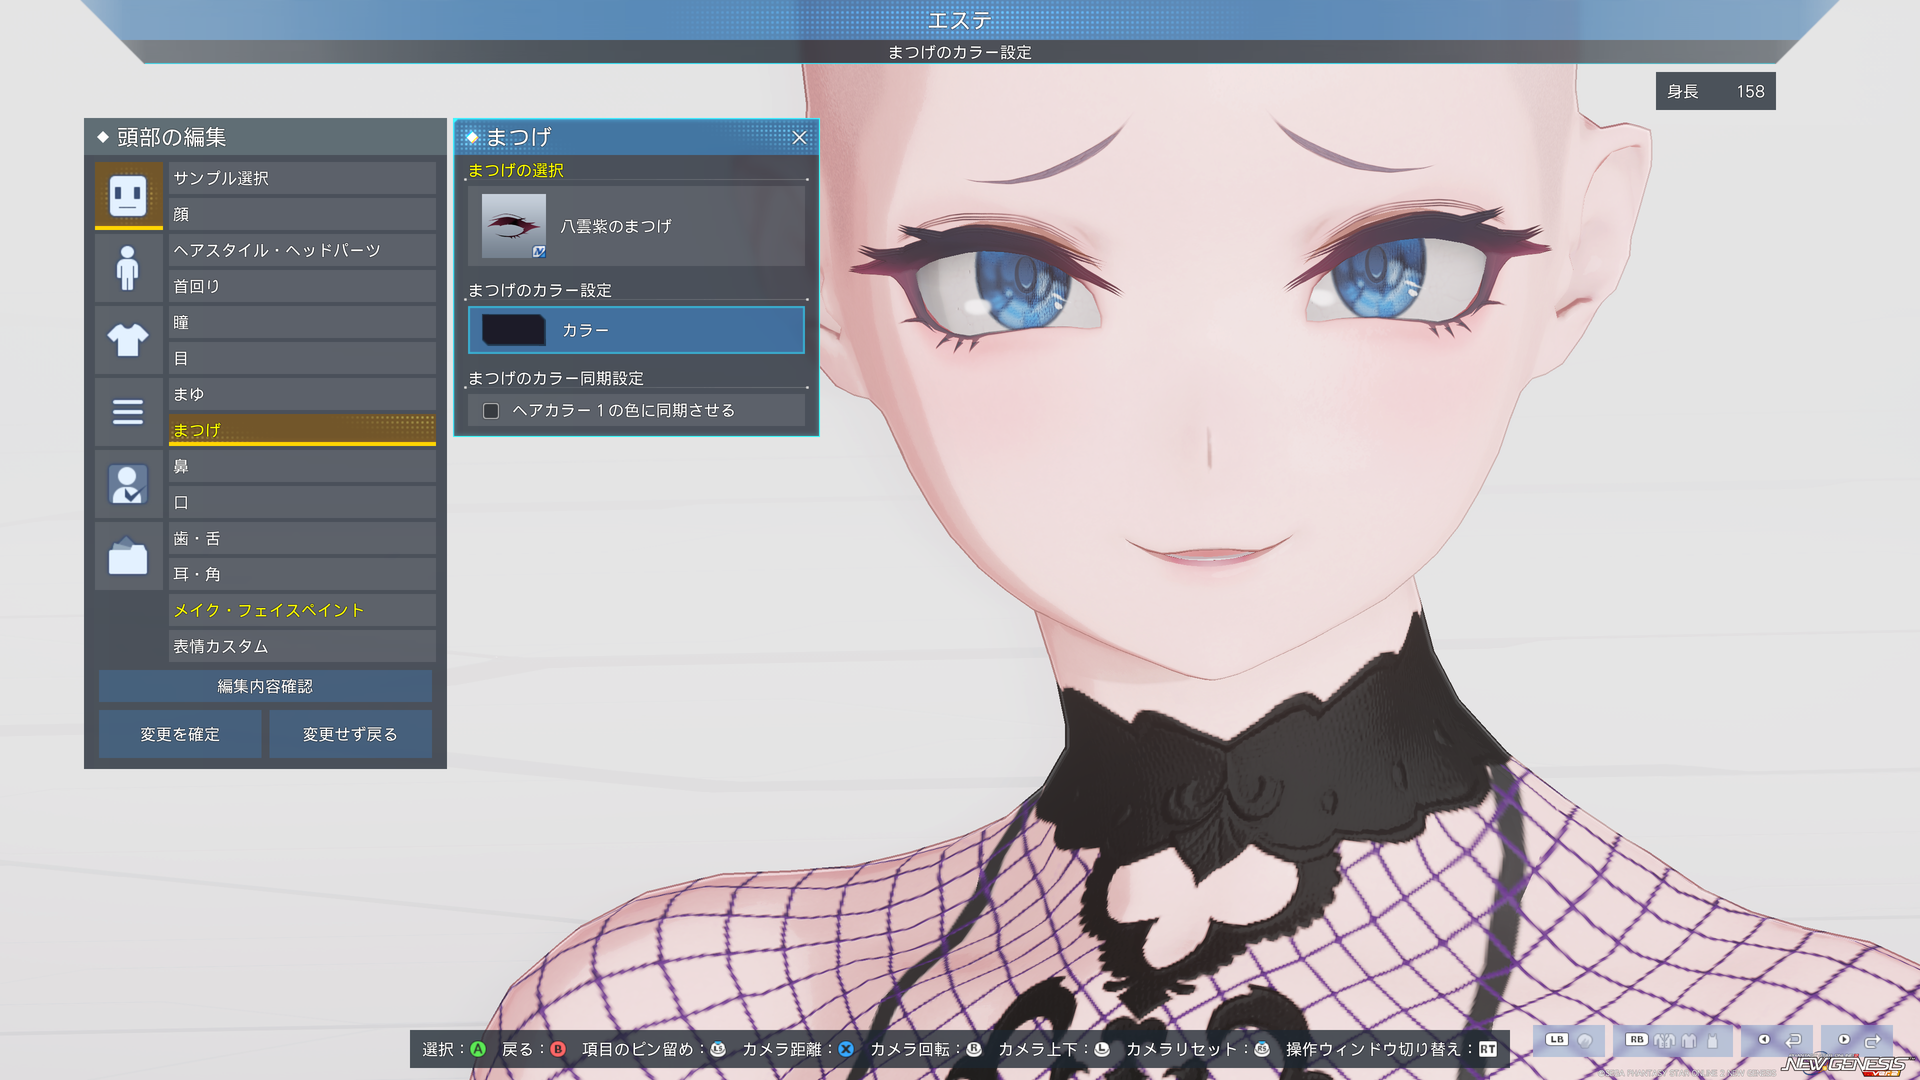Viewport: 1920px width, 1080px height.
Task: Click the RB outerwear jacket icon
Action: click(1664, 1041)
